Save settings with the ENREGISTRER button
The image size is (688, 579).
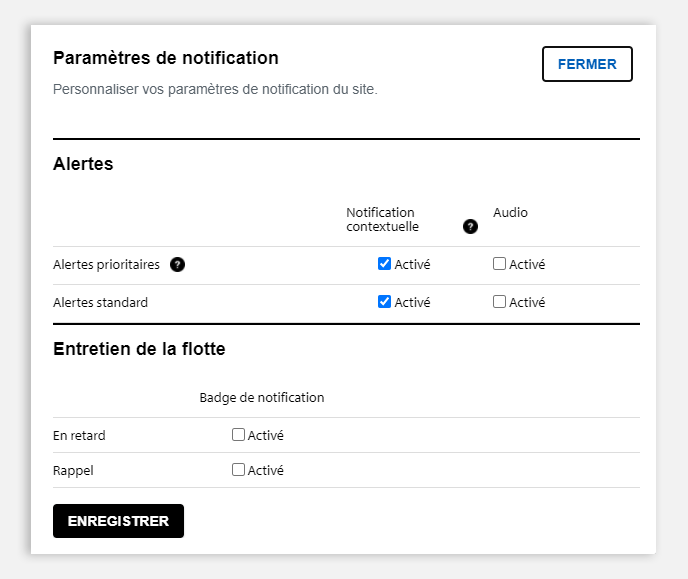pyautogui.click(x=118, y=521)
